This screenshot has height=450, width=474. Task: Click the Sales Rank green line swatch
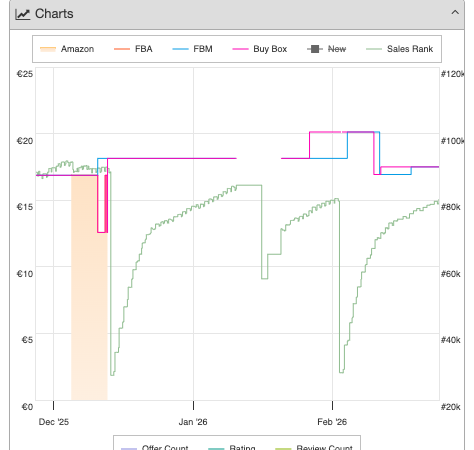point(374,49)
